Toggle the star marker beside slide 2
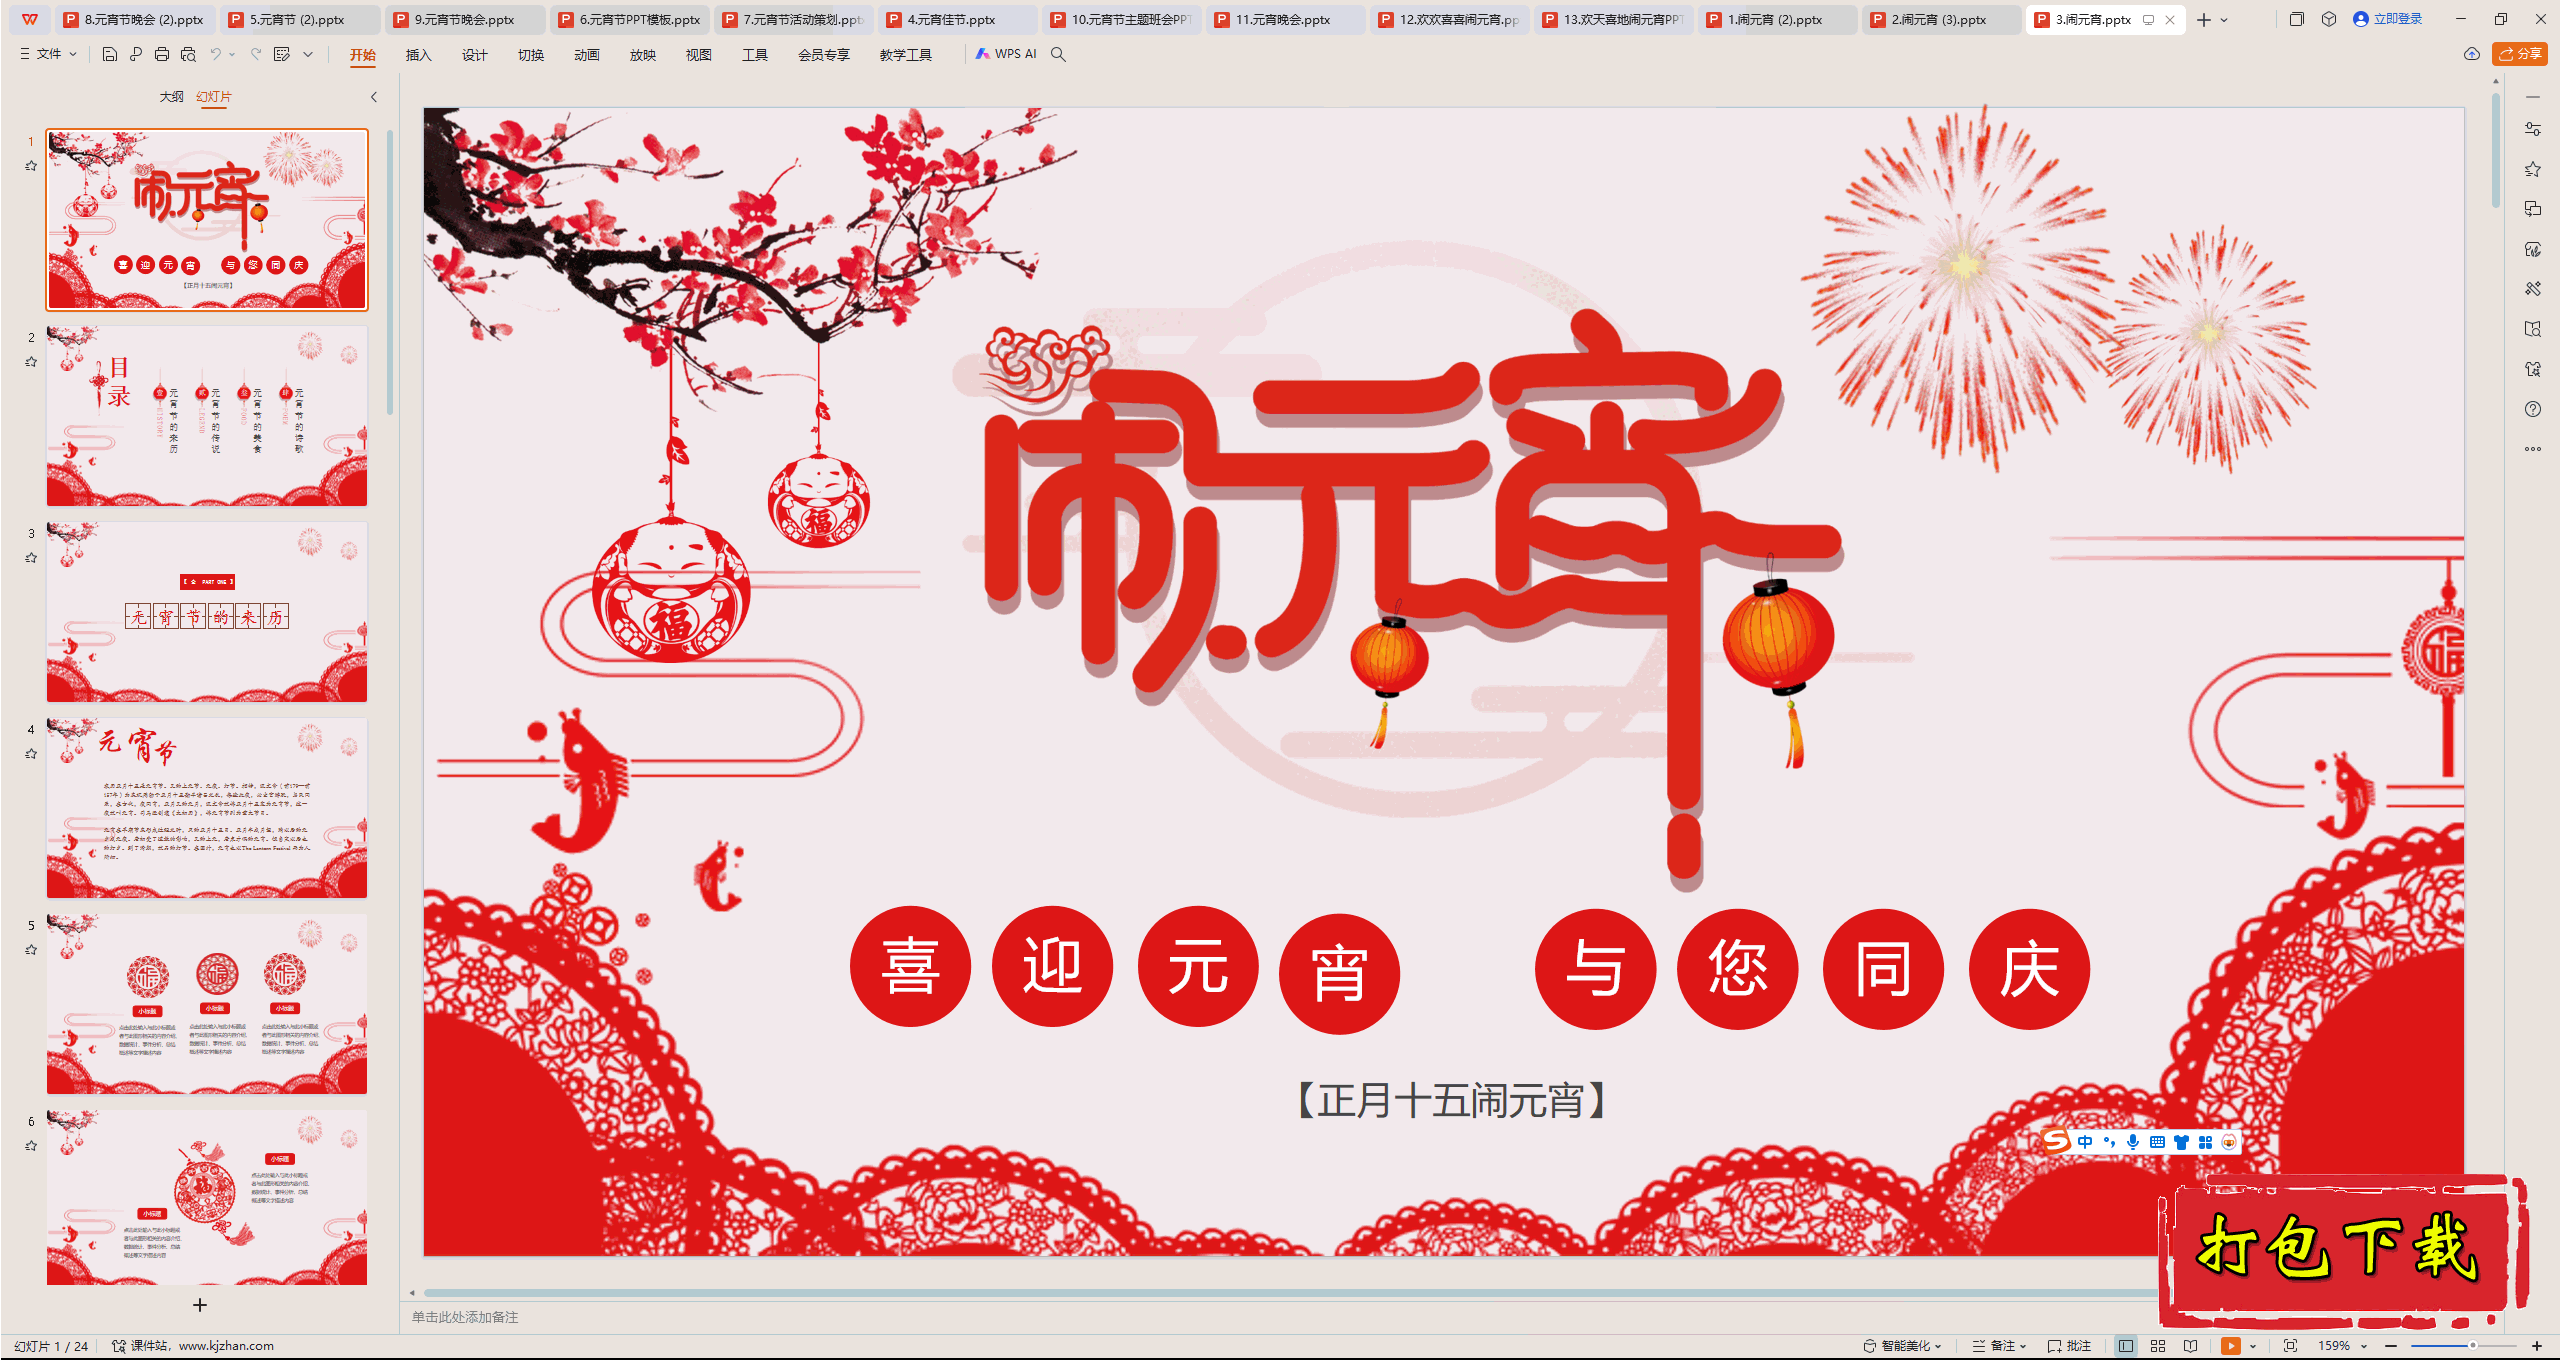Viewport: 2560px width, 1360px height. (x=31, y=362)
